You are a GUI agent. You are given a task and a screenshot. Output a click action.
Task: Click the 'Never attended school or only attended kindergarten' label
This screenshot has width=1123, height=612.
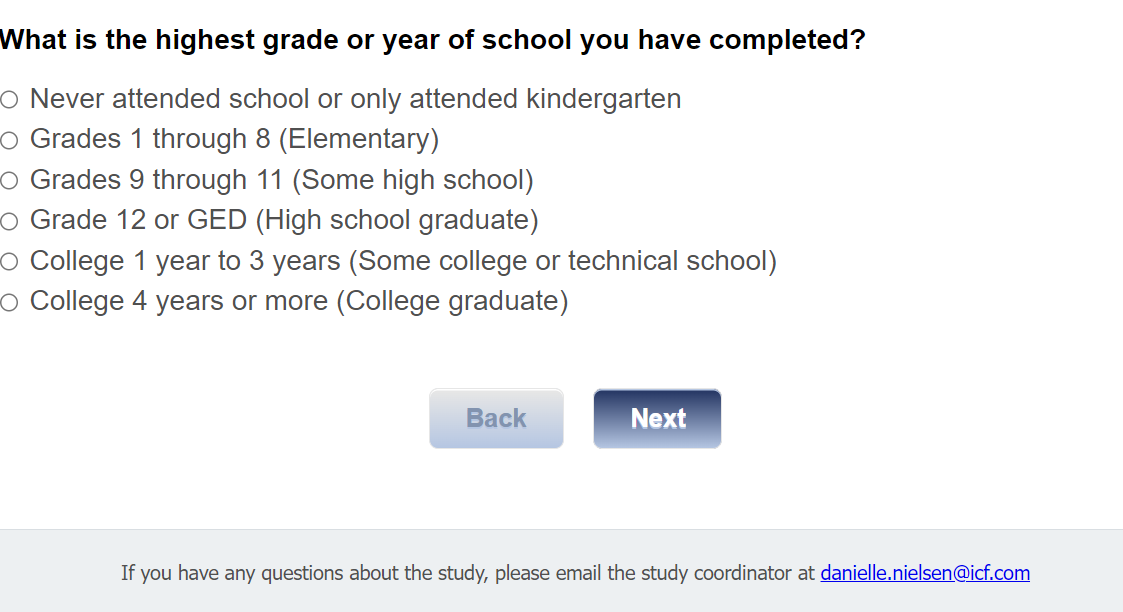coord(355,99)
